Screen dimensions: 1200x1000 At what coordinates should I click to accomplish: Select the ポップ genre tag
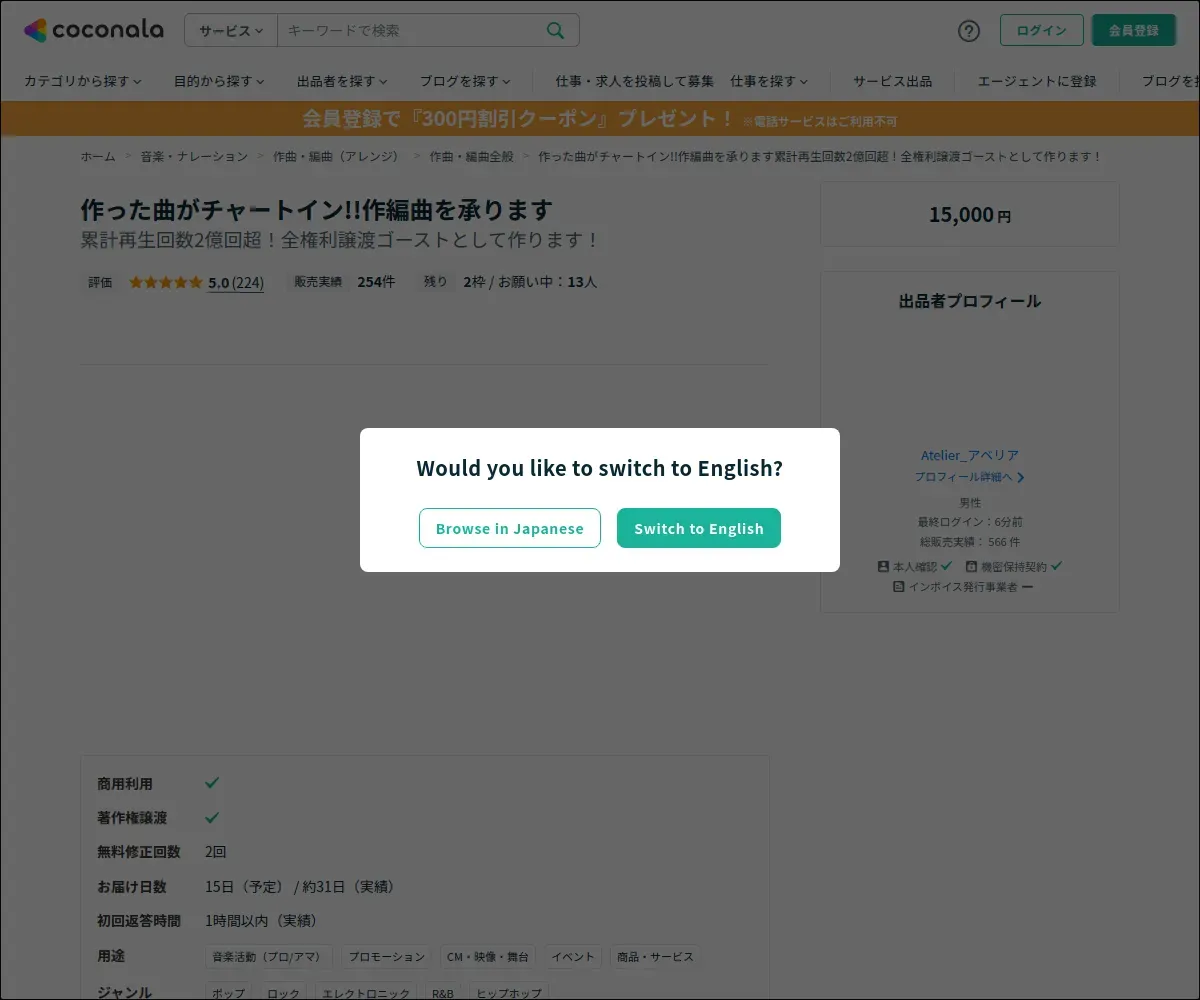click(229, 992)
